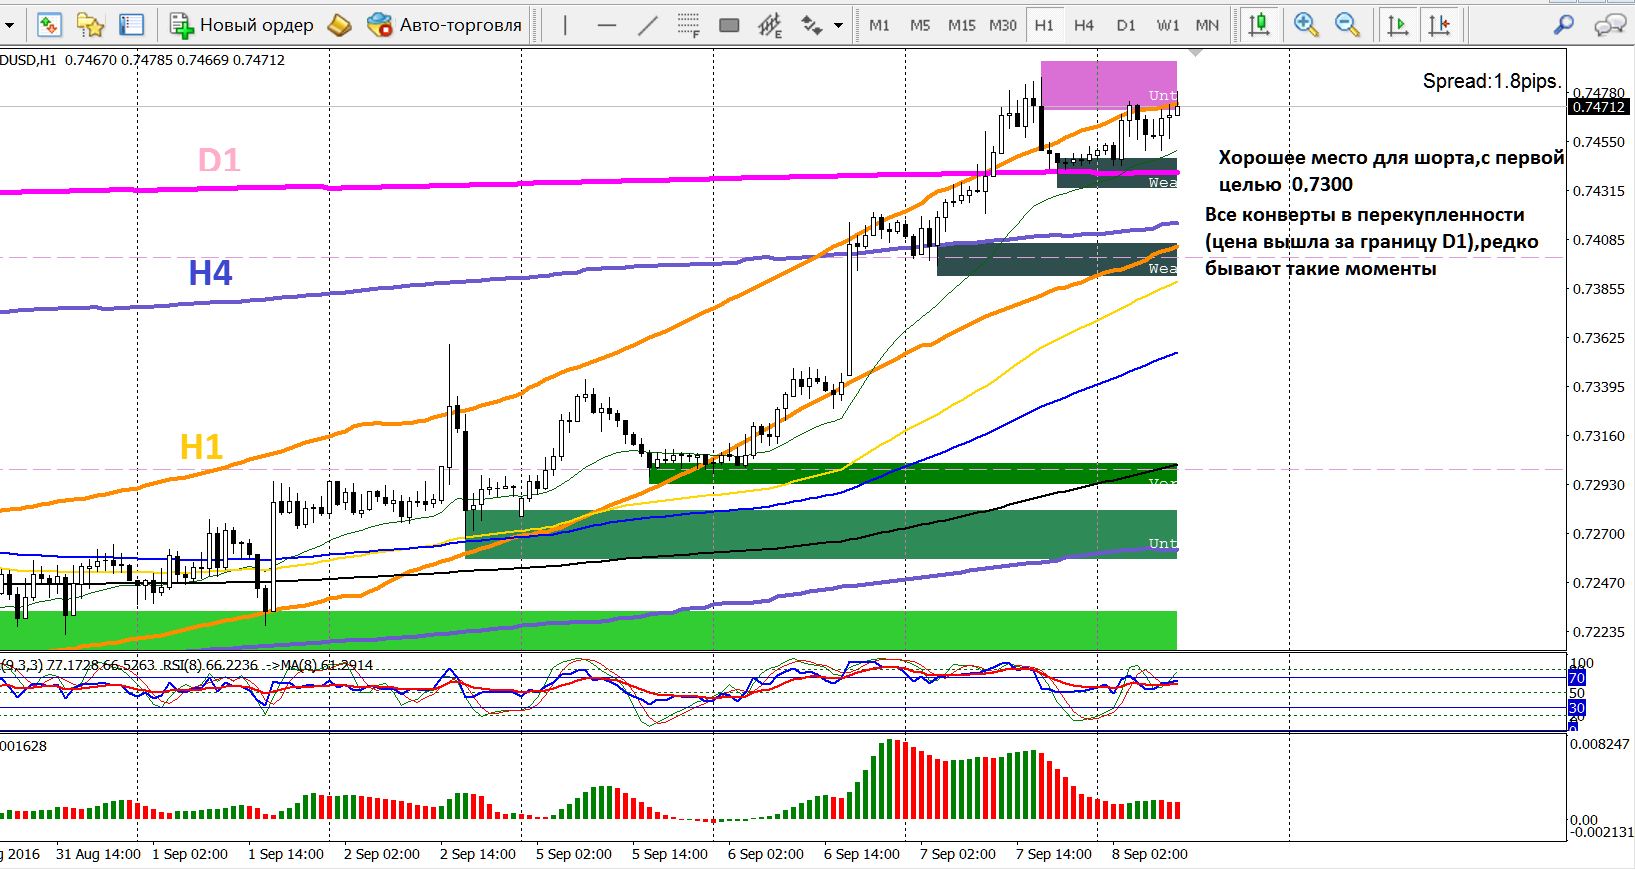
Task: Select the vertical line drawing tool
Action: (x=565, y=25)
